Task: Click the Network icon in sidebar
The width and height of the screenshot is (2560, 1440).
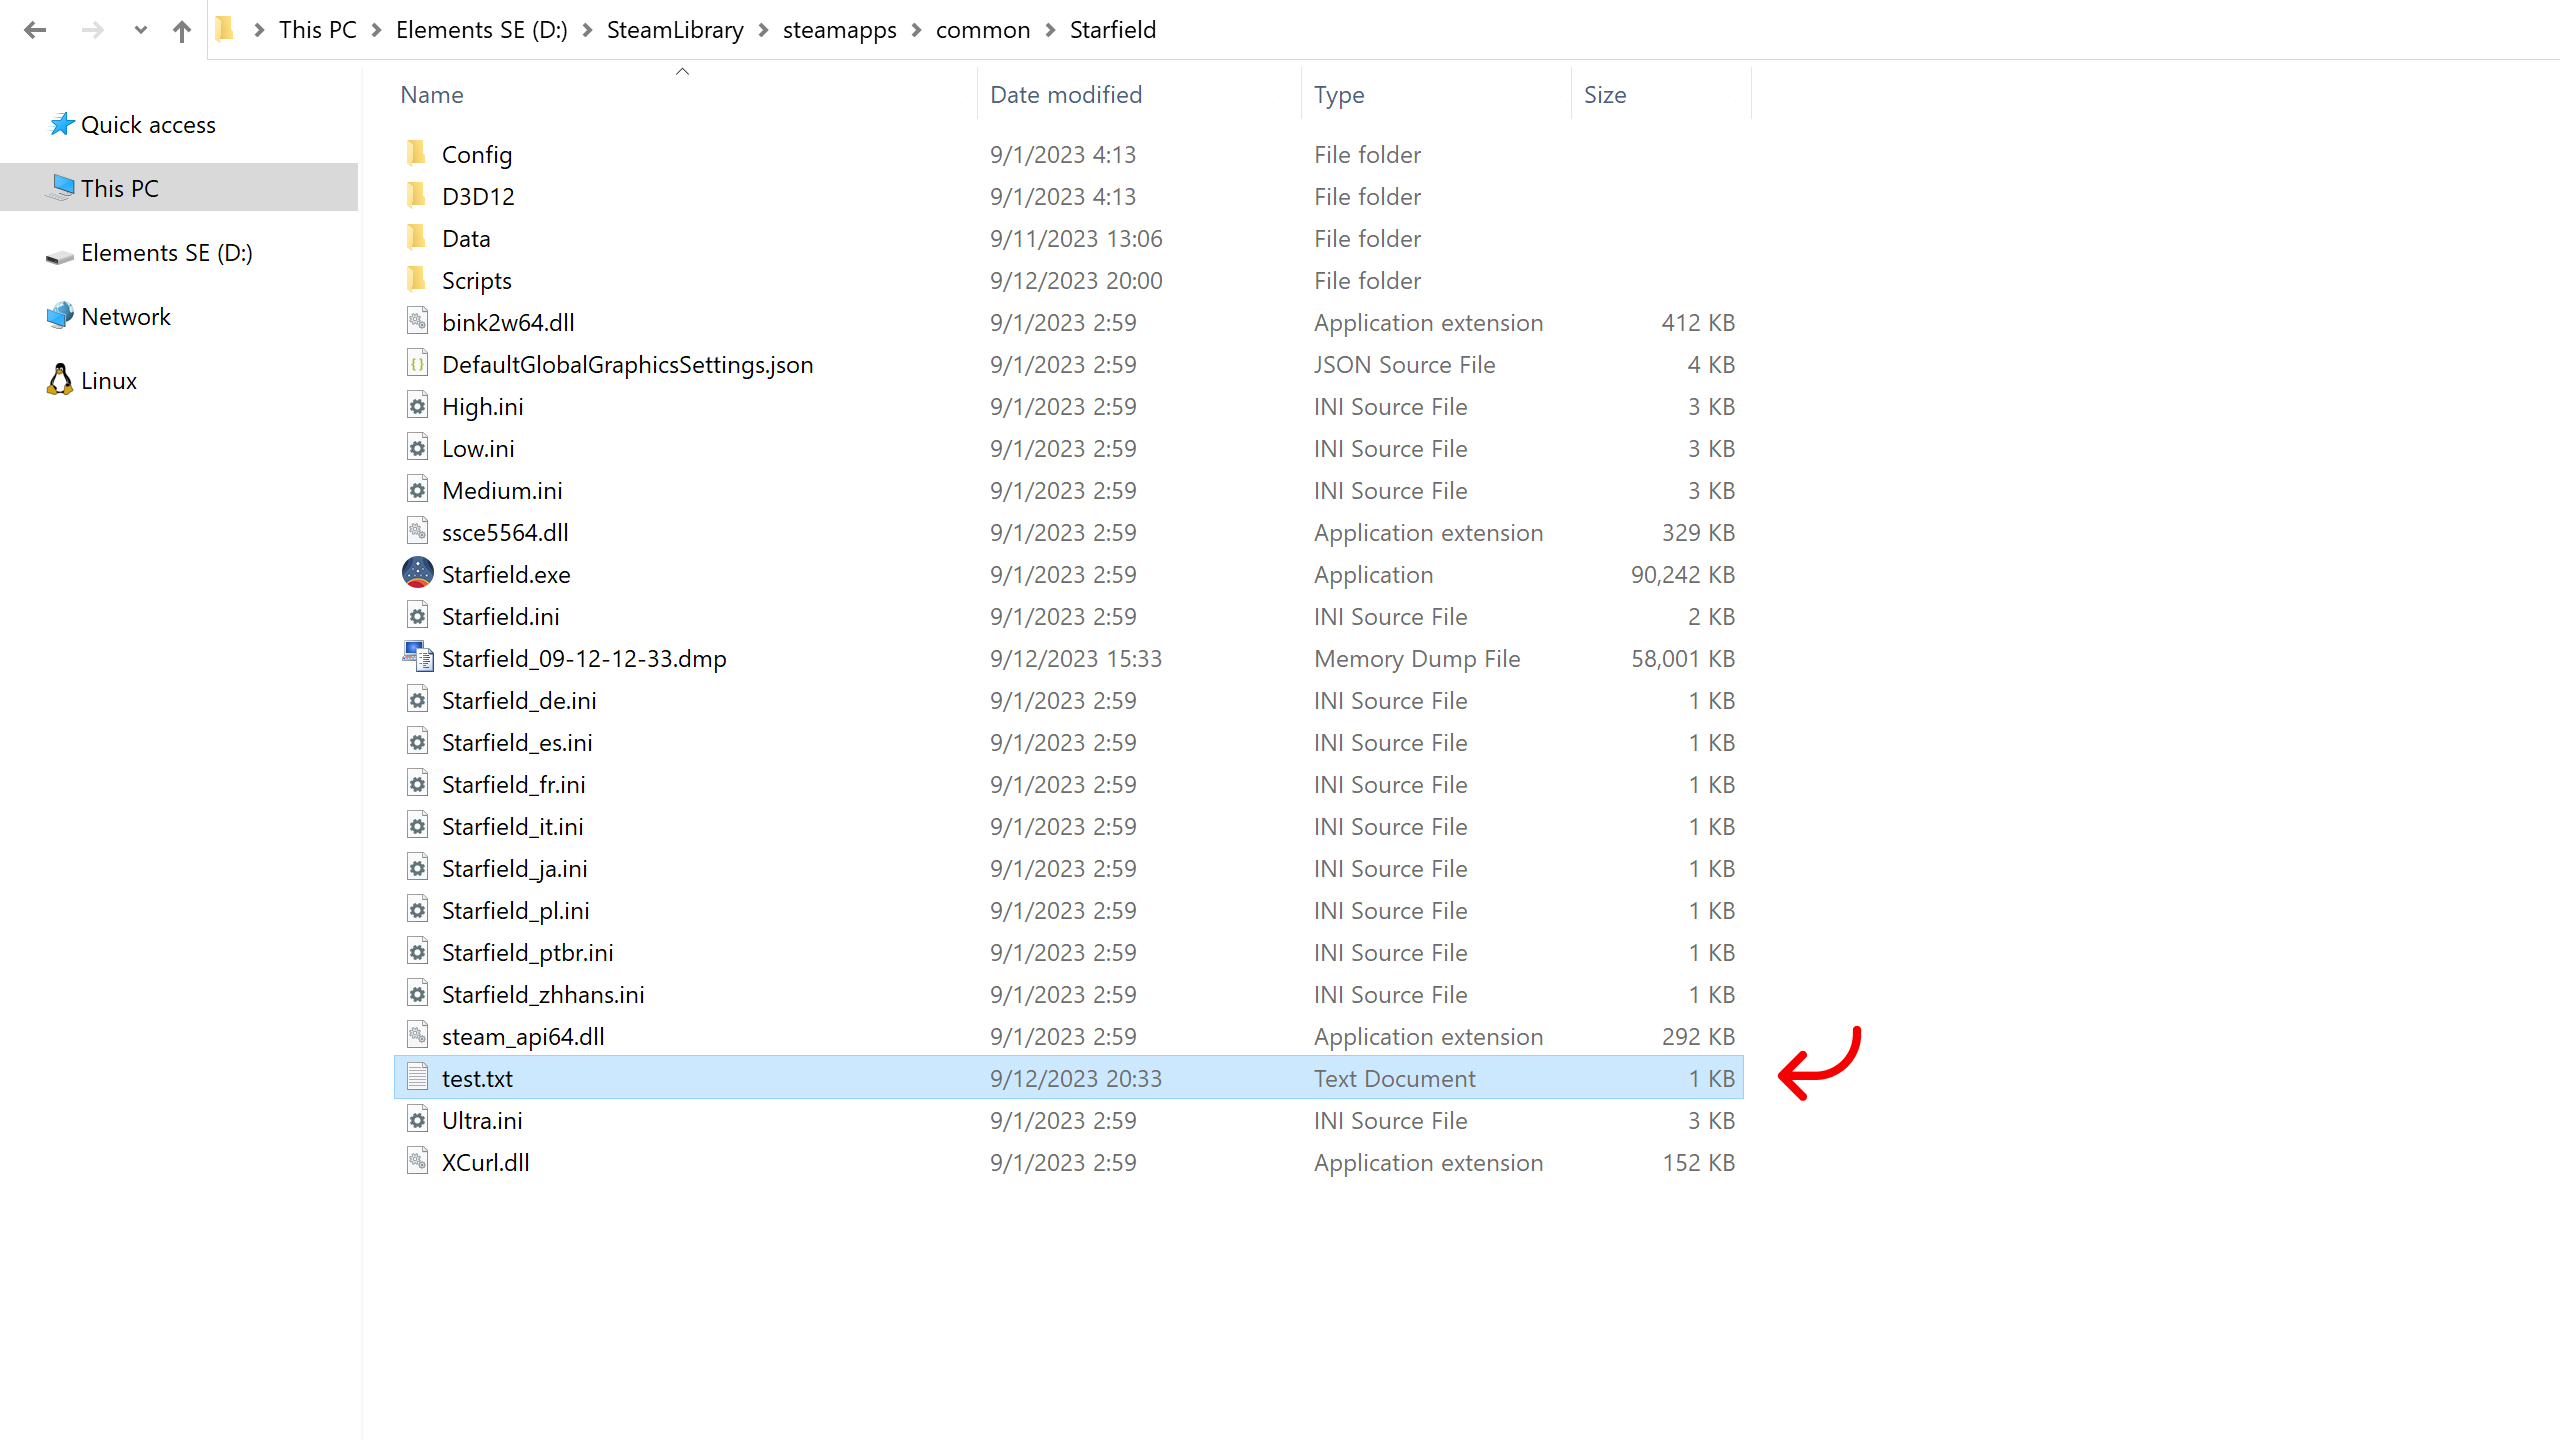Action: point(60,316)
